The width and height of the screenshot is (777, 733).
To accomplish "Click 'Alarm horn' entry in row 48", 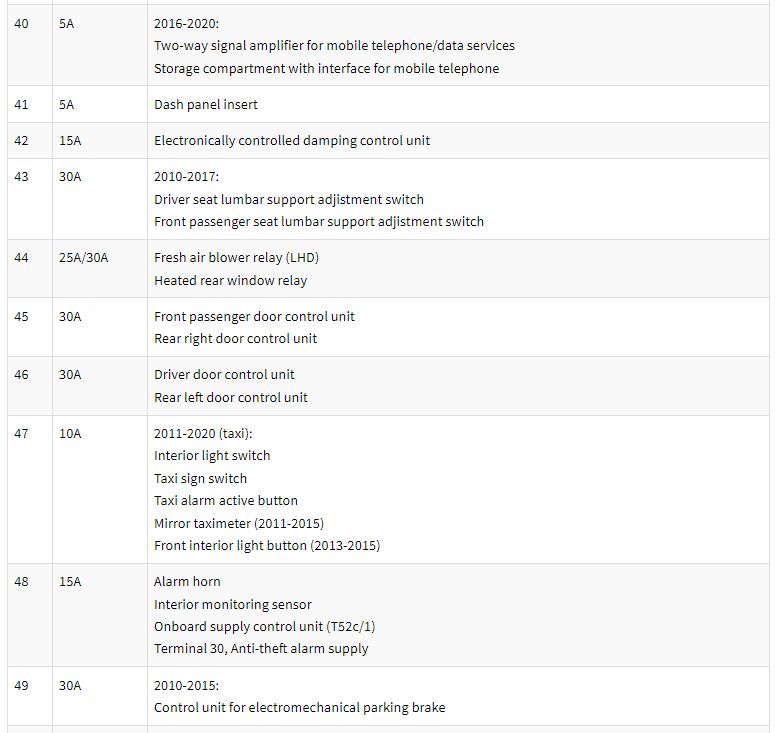I will pyautogui.click(x=187, y=582).
